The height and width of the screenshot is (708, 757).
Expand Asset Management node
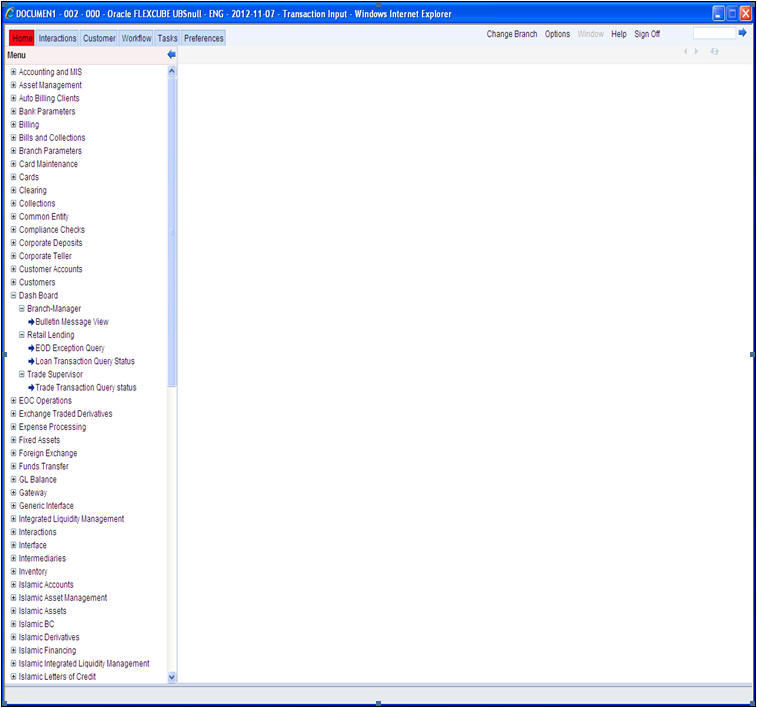pyautogui.click(x=14, y=85)
